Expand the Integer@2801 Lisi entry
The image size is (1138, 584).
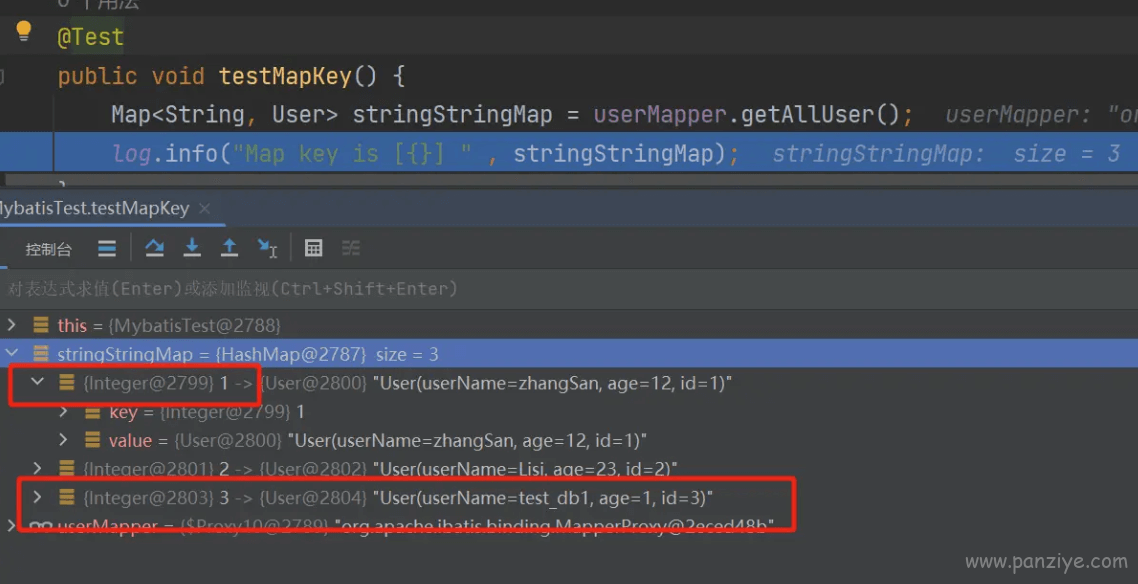37,469
